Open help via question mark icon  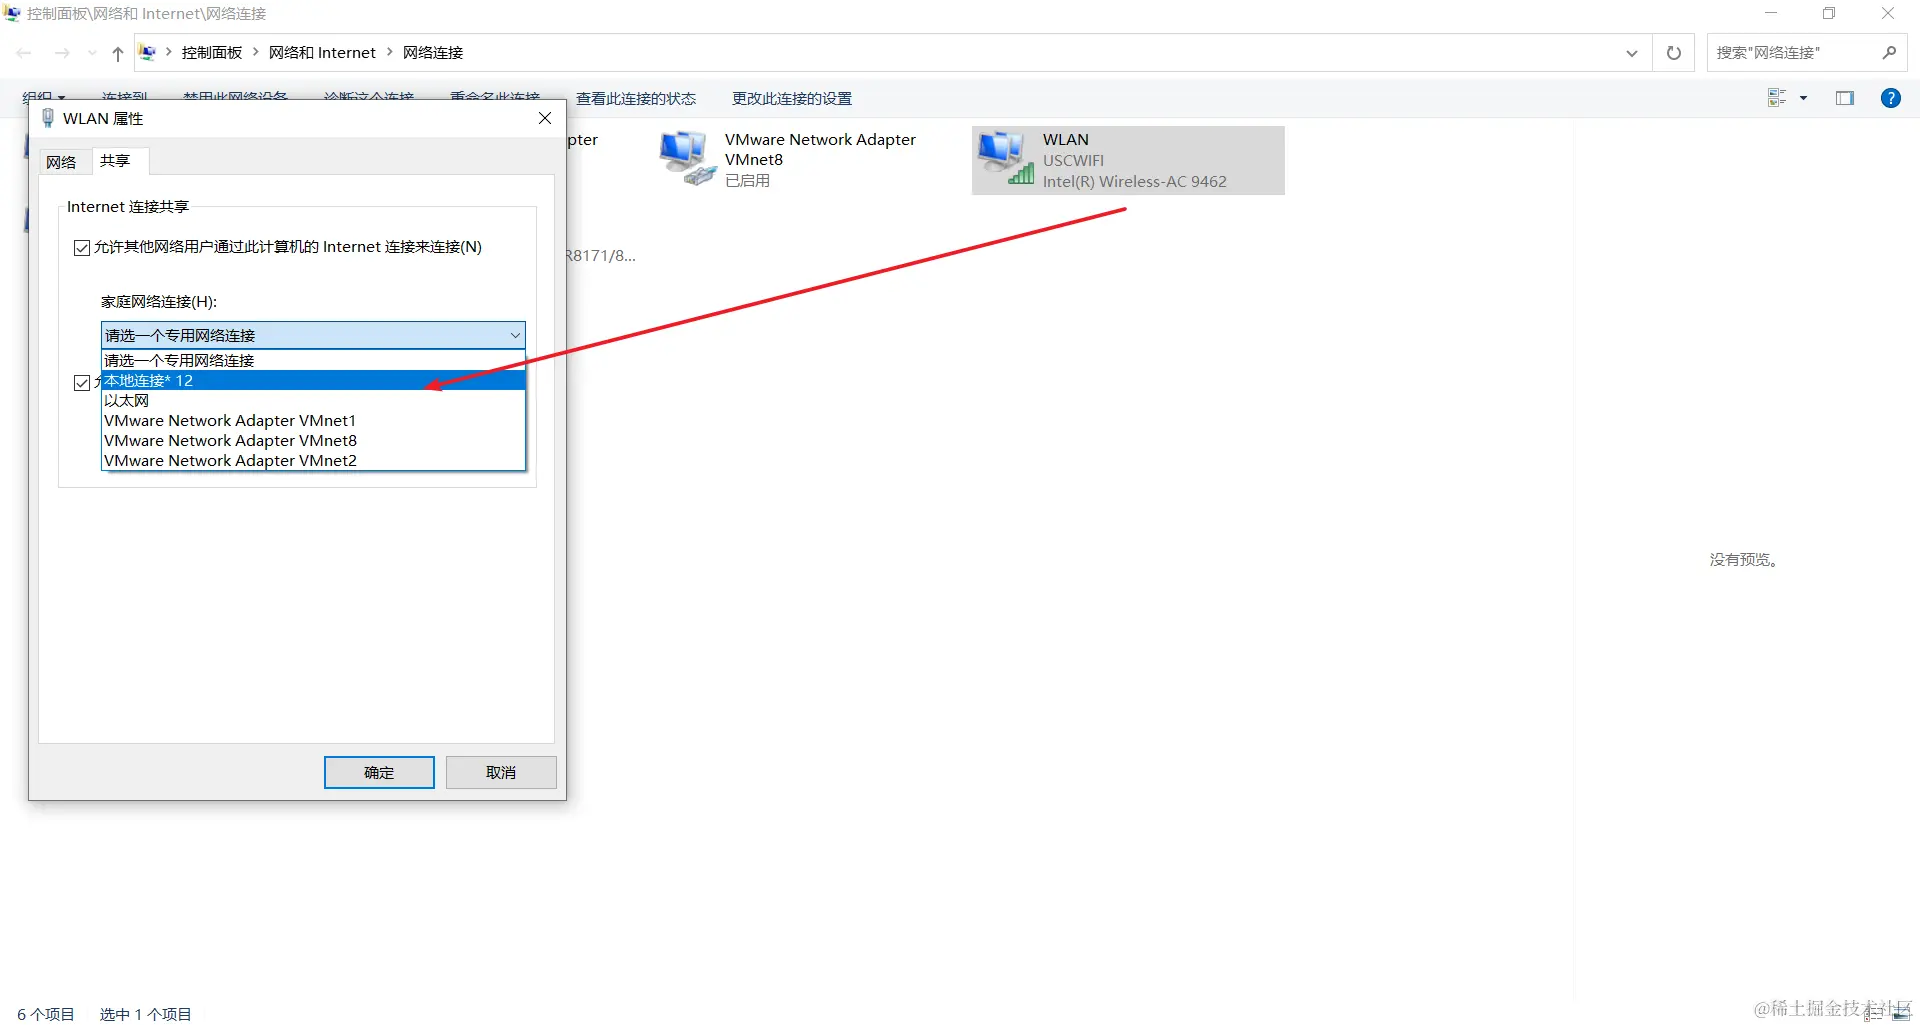point(1891,98)
